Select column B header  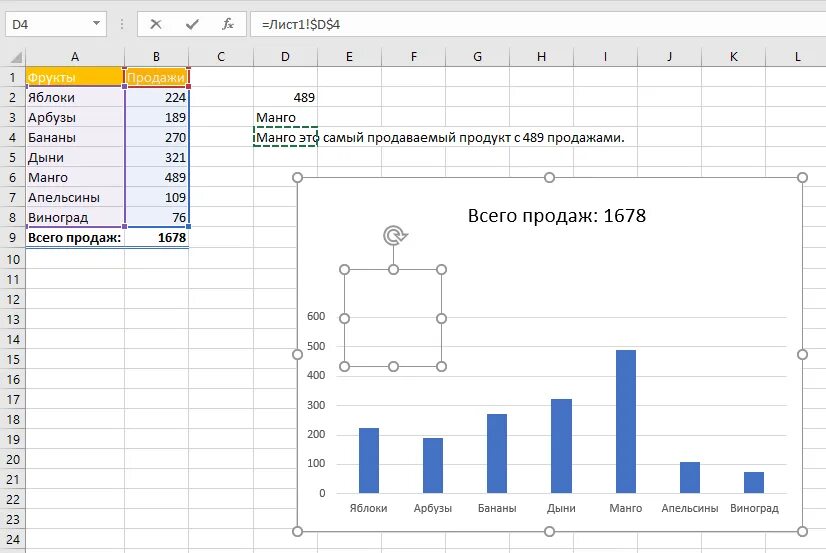click(156, 56)
